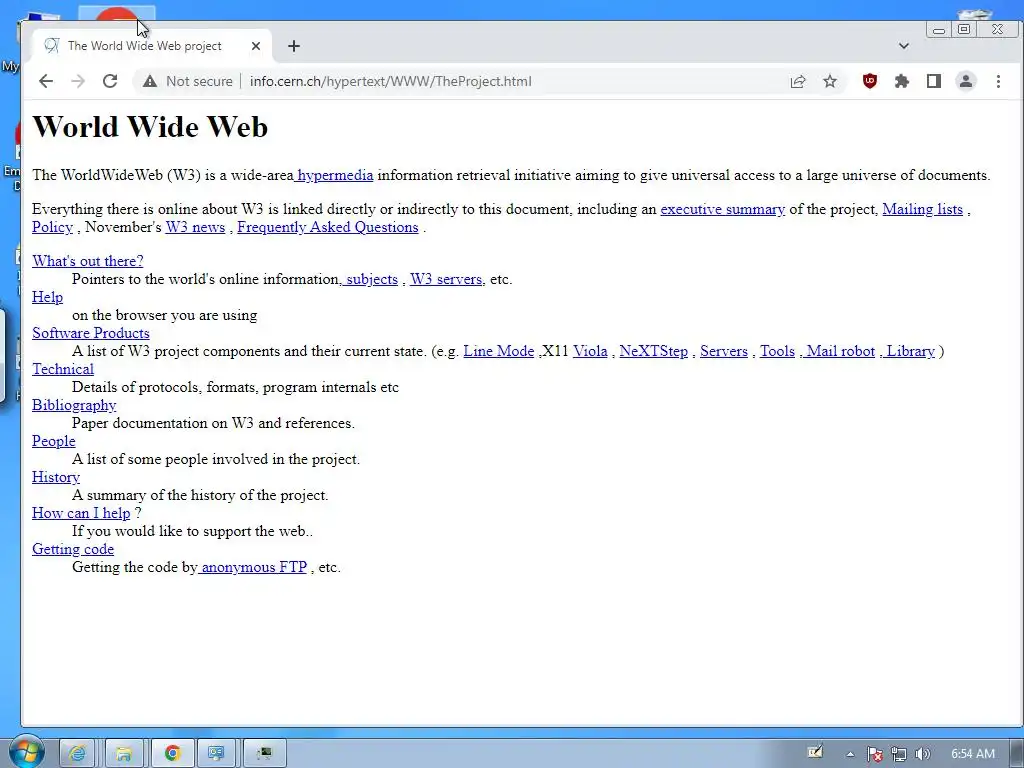Screen dimensions: 1024x768
Task: Open the 6:54 AM clock
Action: tap(972, 754)
